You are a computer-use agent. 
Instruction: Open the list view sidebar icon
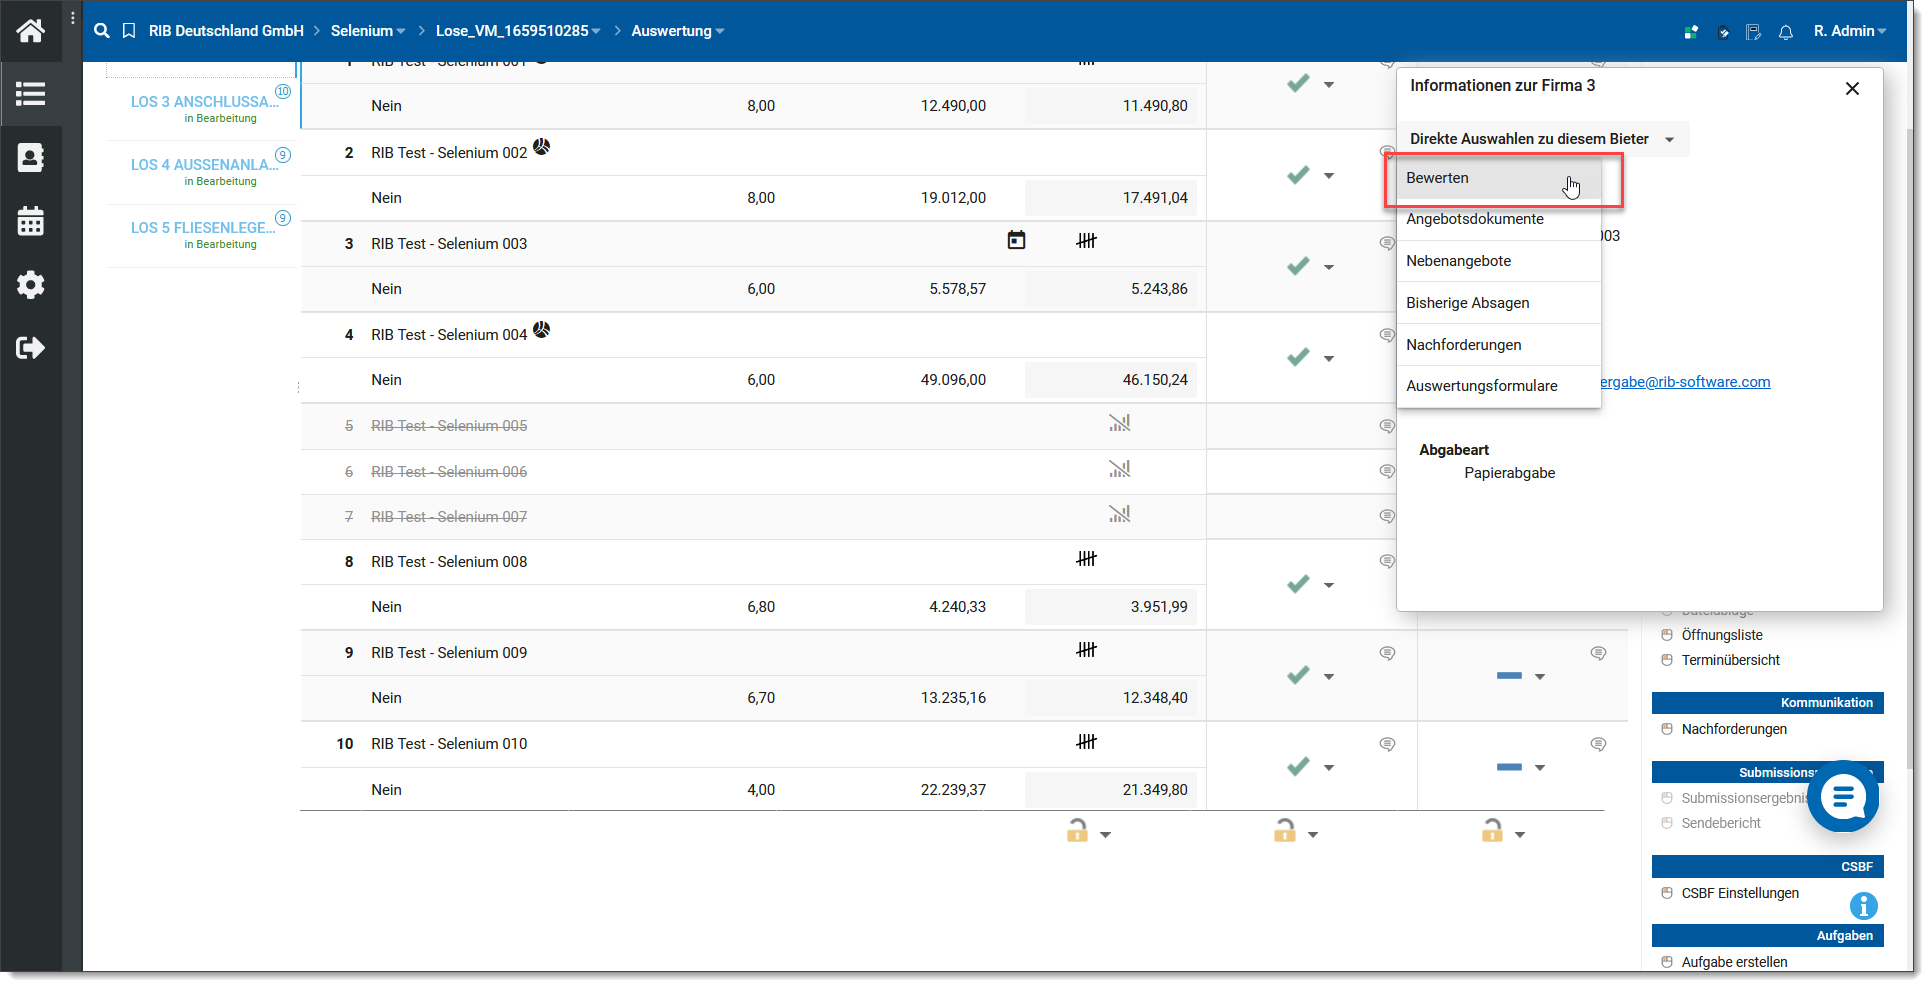coord(30,94)
